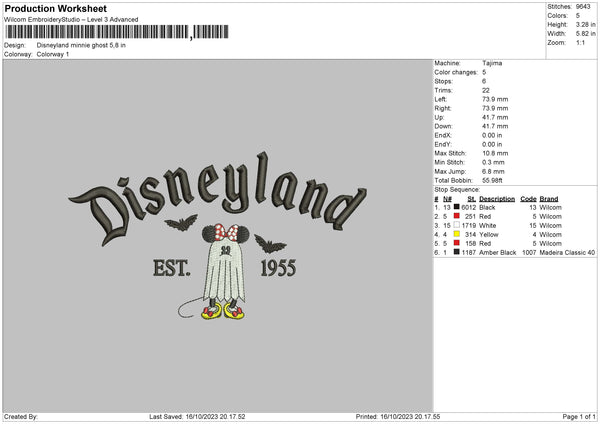Select stitch count '1719' in row 3
The width and height of the screenshot is (600, 424).
click(x=468, y=225)
